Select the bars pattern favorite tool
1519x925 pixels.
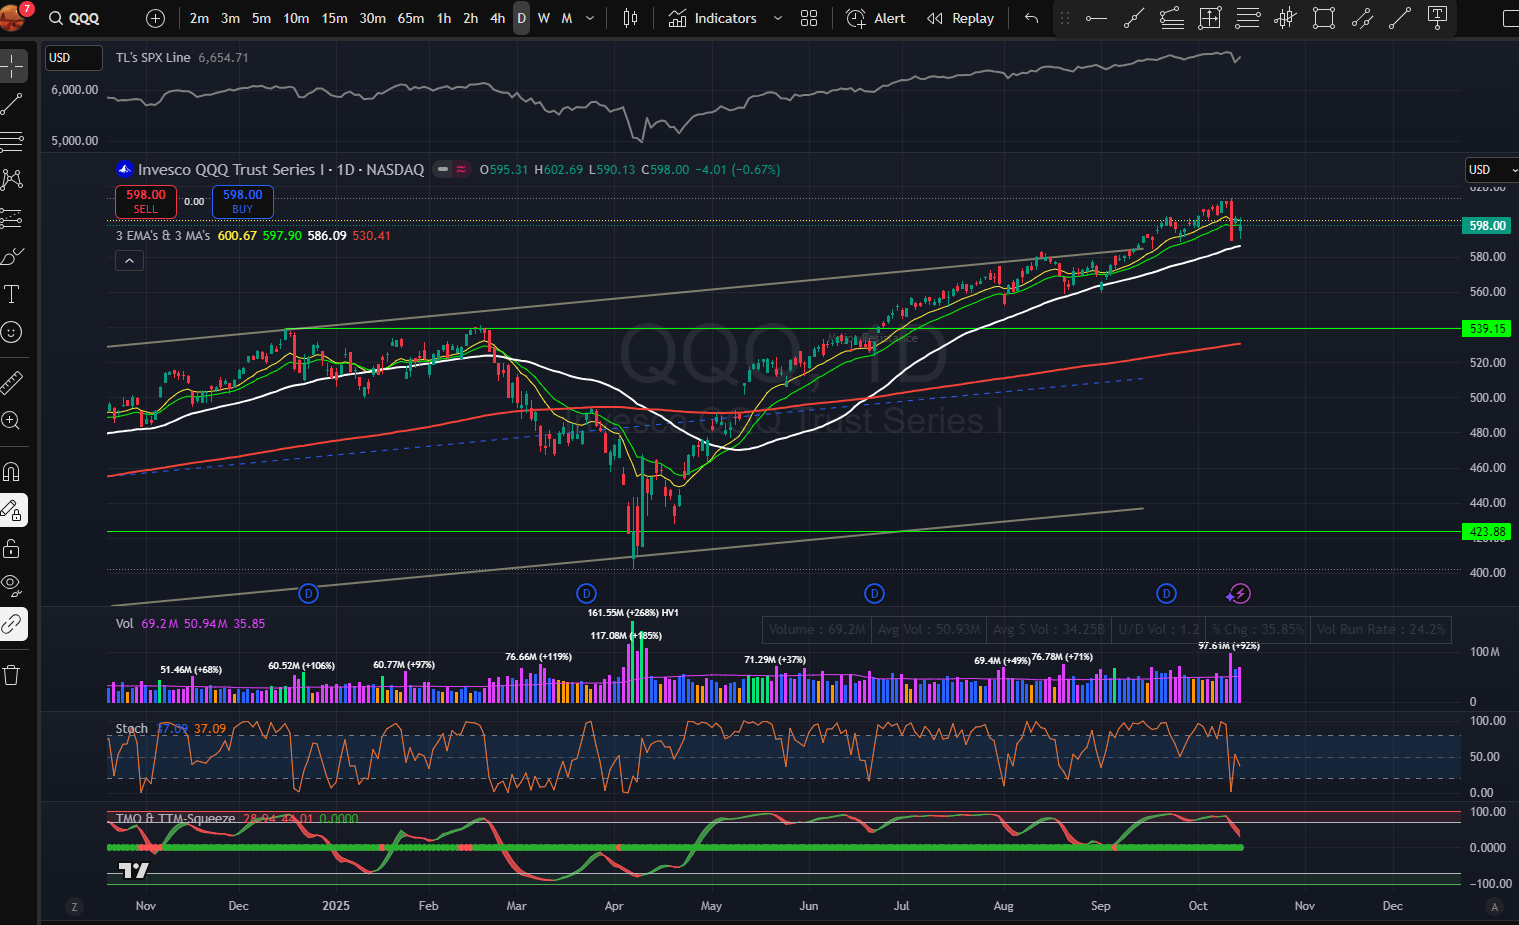pyautogui.click(x=1286, y=18)
